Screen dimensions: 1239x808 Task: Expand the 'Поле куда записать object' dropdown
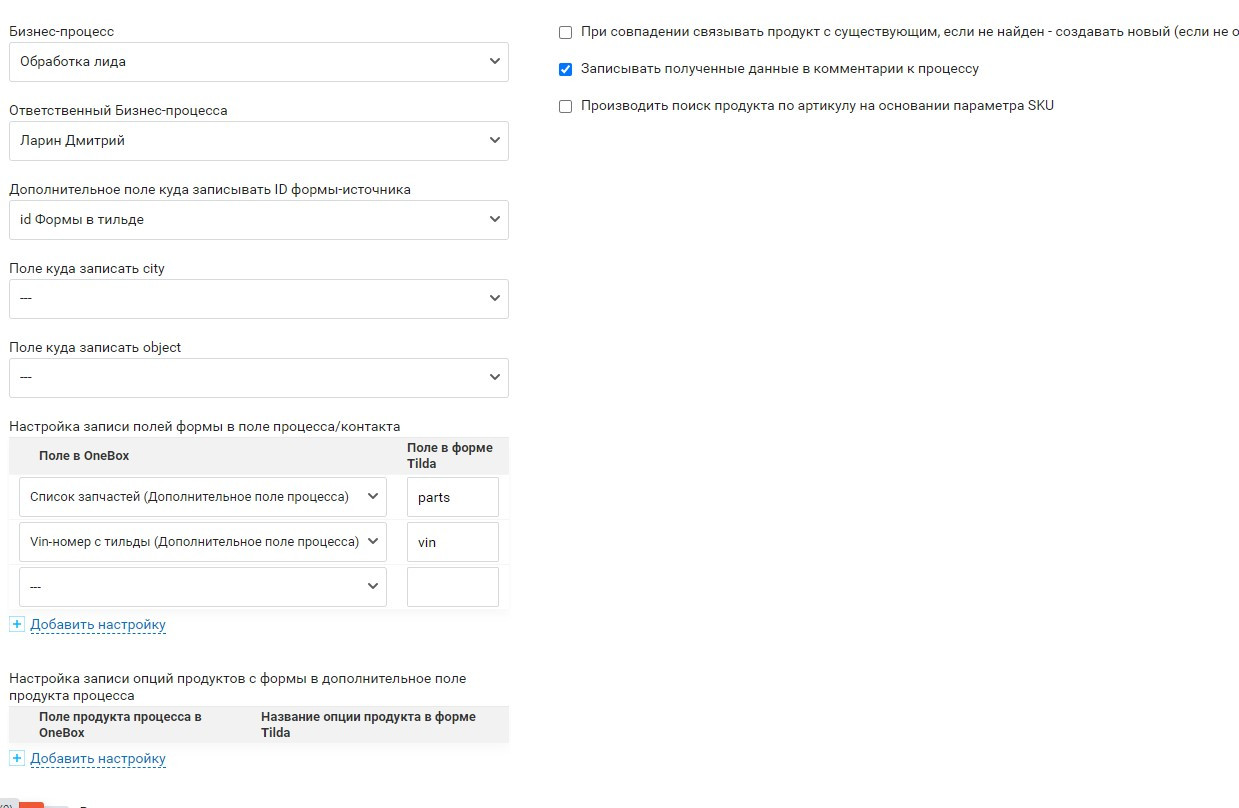tap(258, 378)
